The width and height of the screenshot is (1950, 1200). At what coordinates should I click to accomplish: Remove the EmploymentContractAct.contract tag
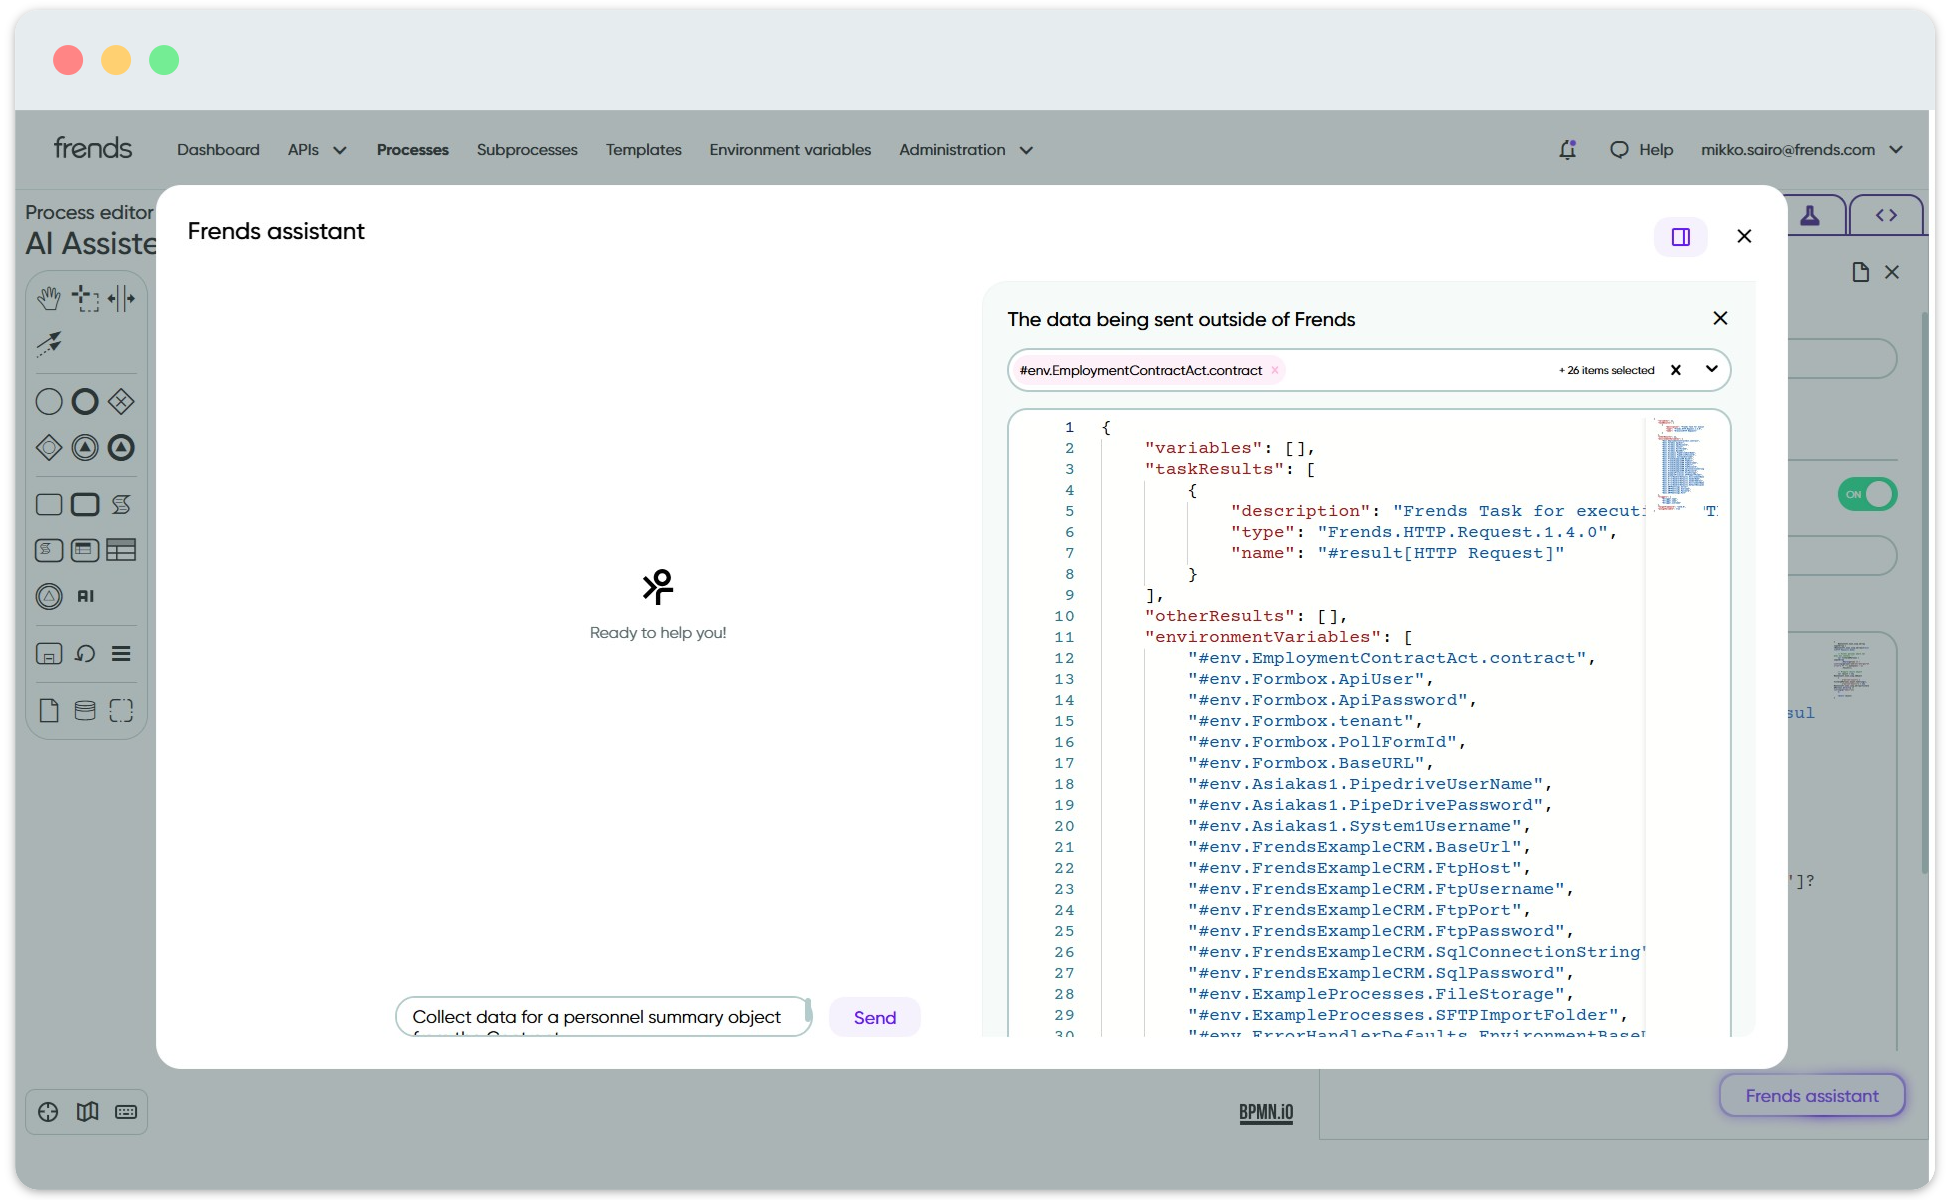point(1275,371)
